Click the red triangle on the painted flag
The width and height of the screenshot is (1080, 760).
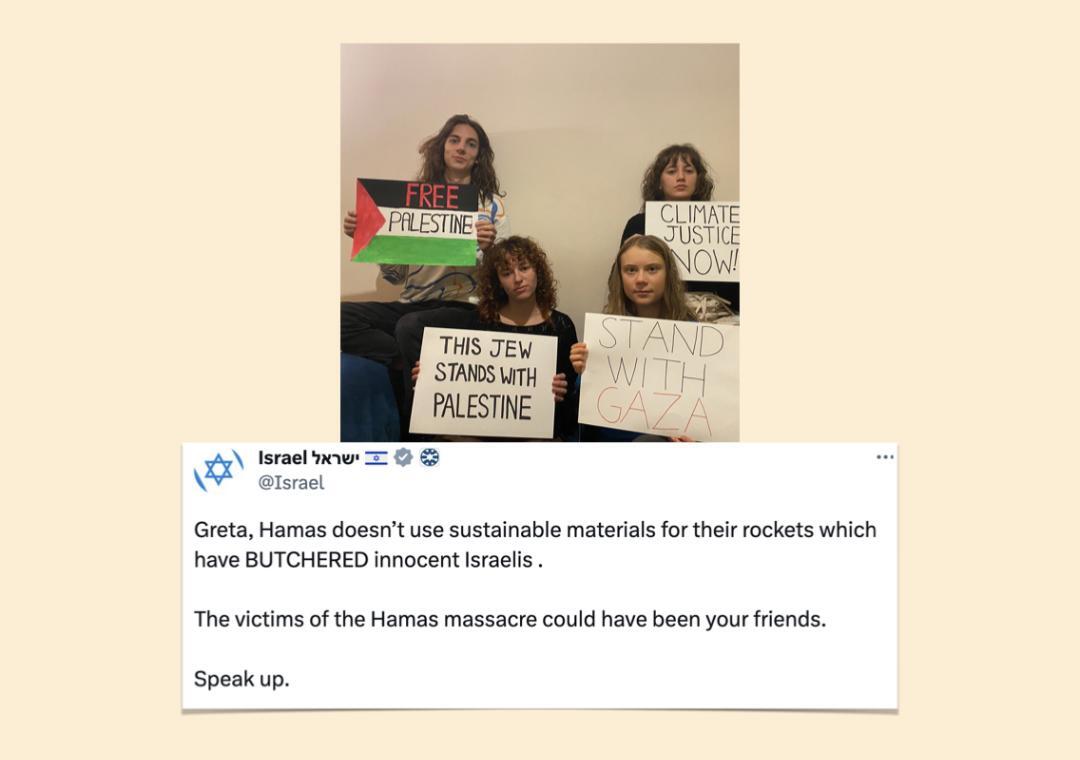point(366,220)
